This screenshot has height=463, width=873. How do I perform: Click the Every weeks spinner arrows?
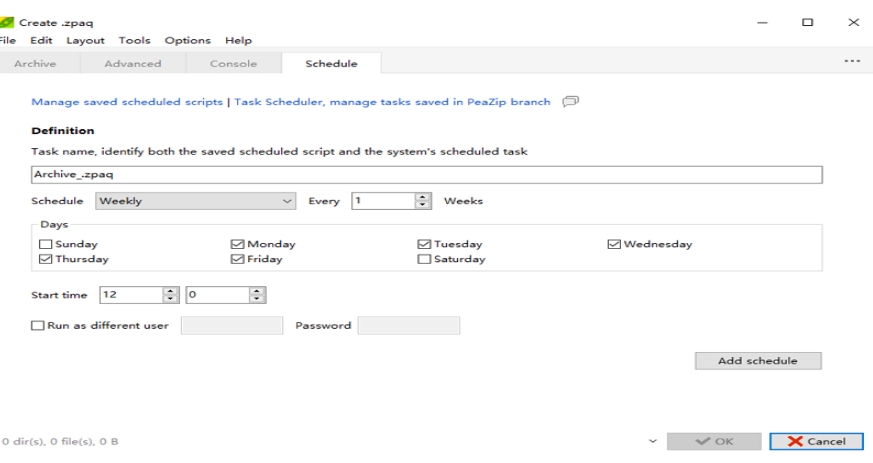point(422,201)
